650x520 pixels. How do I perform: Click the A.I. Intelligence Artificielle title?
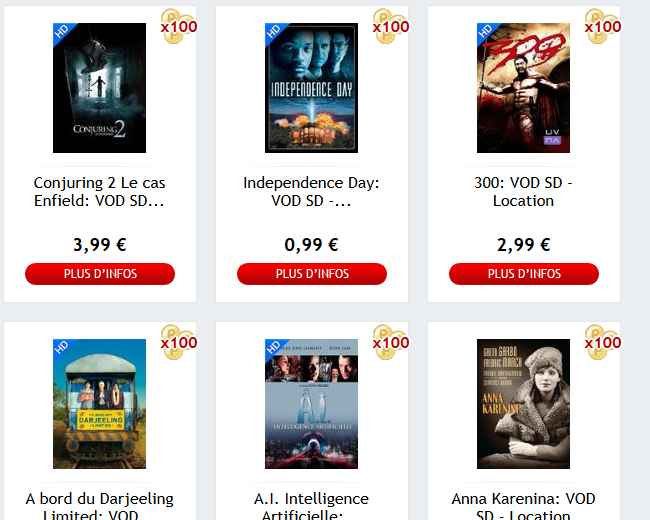311,505
